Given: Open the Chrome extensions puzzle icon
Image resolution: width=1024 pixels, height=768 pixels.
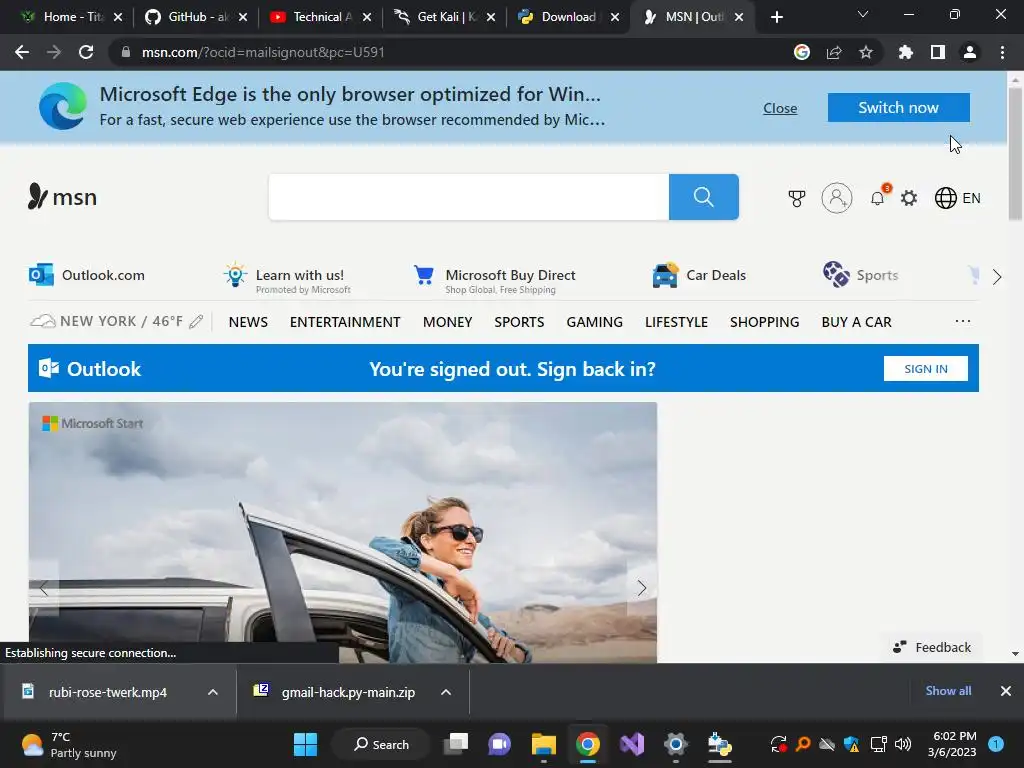Looking at the screenshot, I should click(905, 52).
